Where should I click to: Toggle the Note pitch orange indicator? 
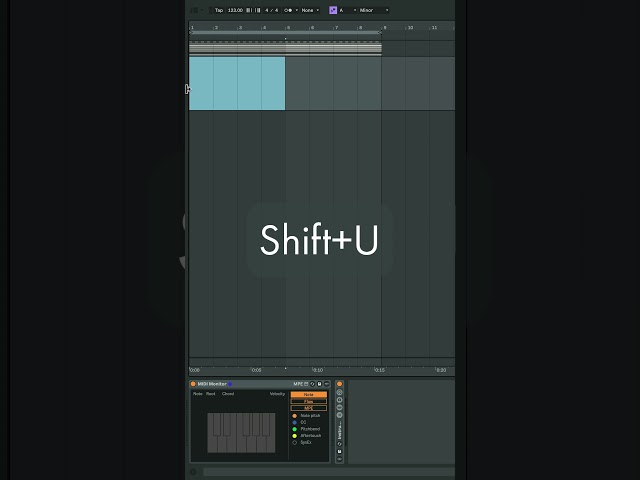pos(295,416)
